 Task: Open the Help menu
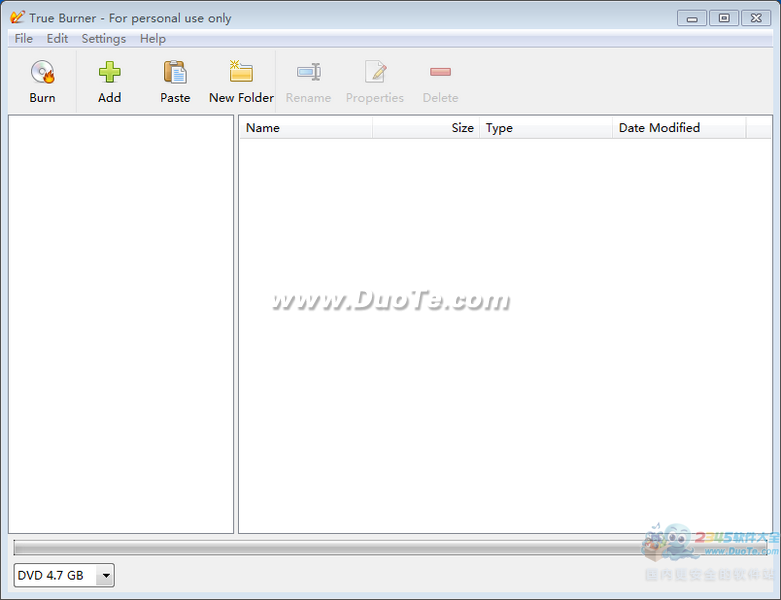[152, 38]
